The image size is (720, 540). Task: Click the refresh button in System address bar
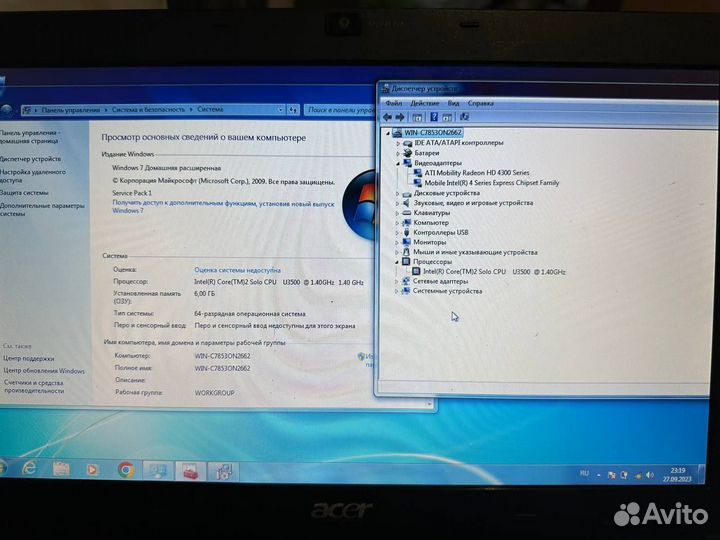tap(293, 110)
